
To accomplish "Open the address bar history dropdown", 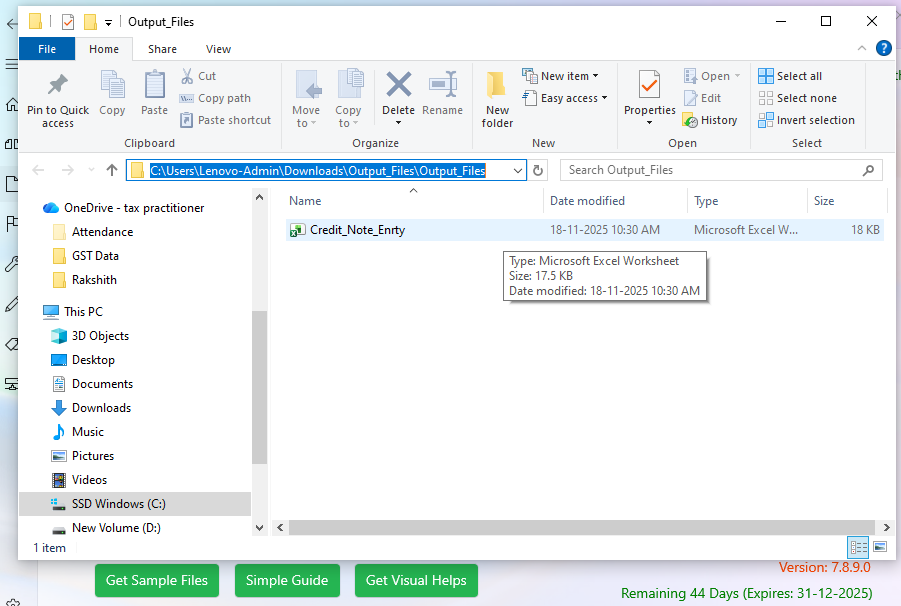I will tap(517, 171).
